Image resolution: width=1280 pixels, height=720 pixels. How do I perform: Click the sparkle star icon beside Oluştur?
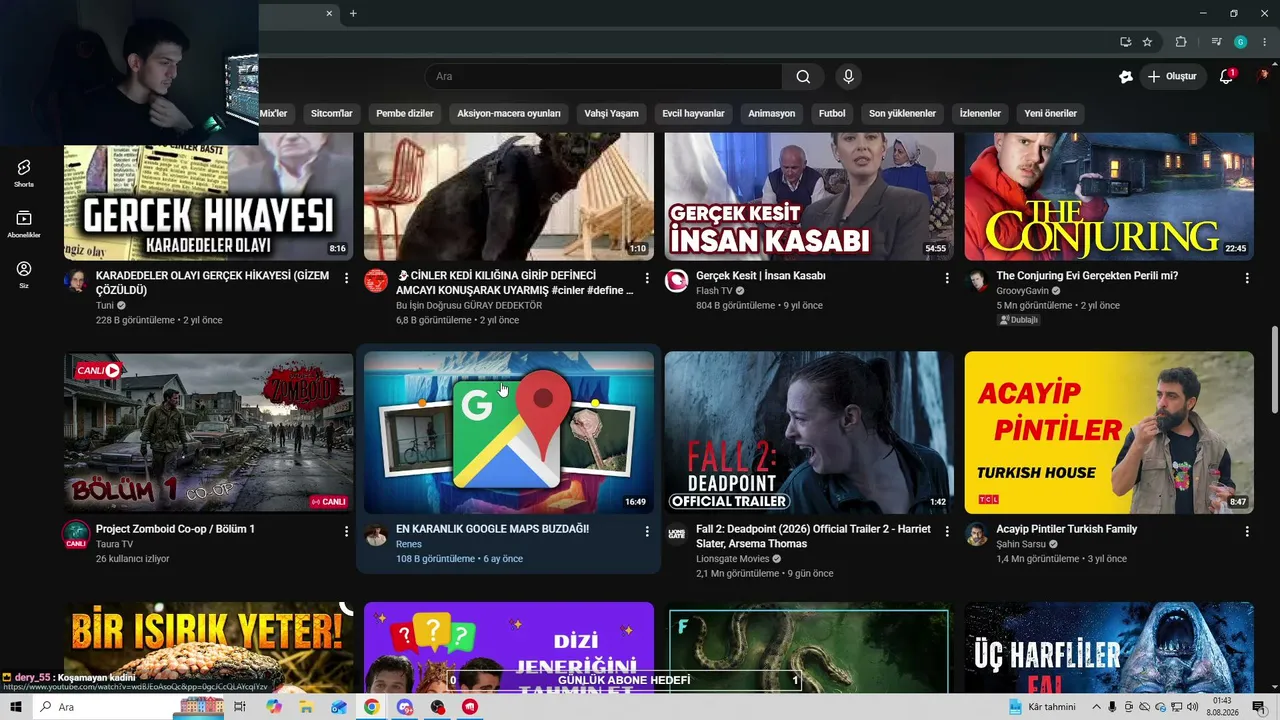pos(1125,77)
